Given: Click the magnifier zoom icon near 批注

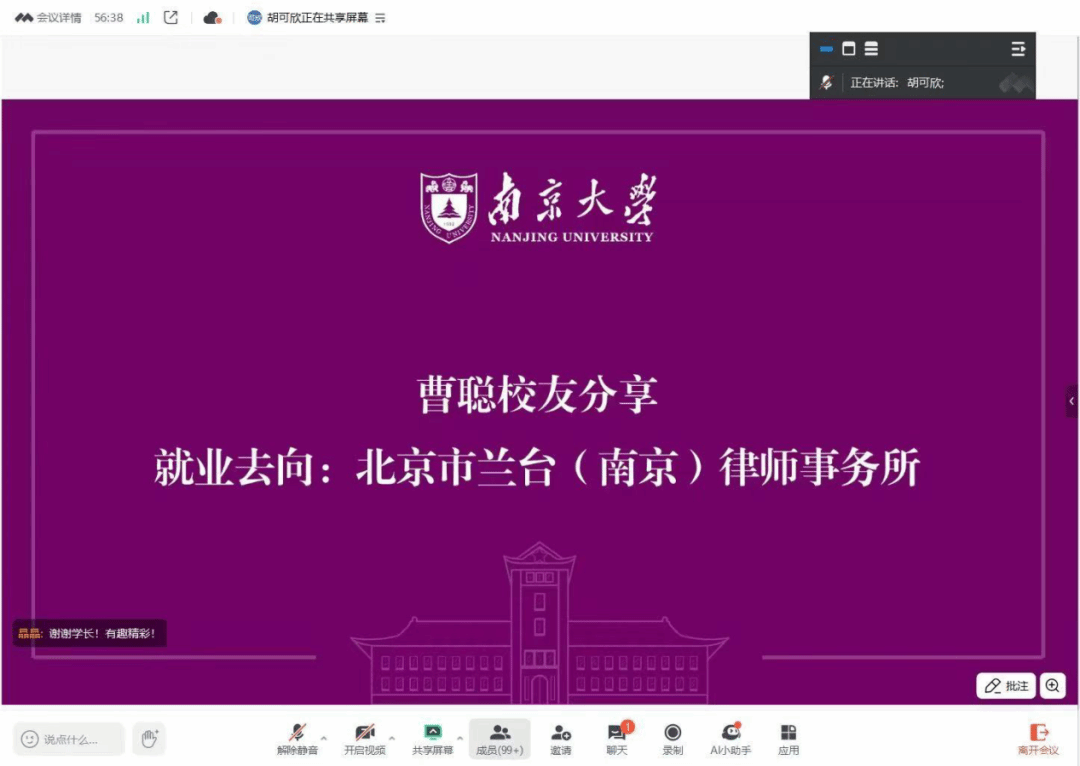Looking at the screenshot, I should click(x=1052, y=686).
